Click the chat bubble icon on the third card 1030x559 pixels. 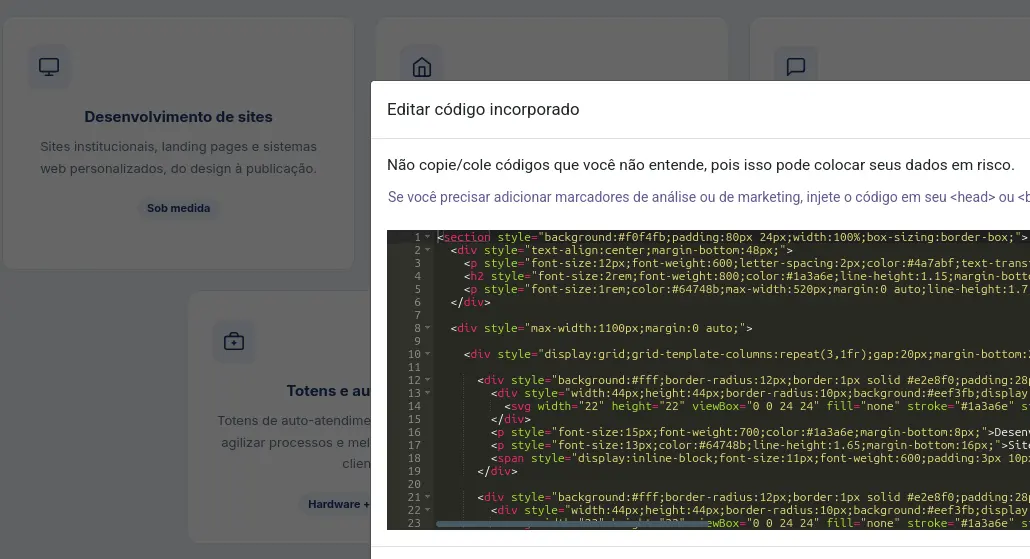click(795, 66)
